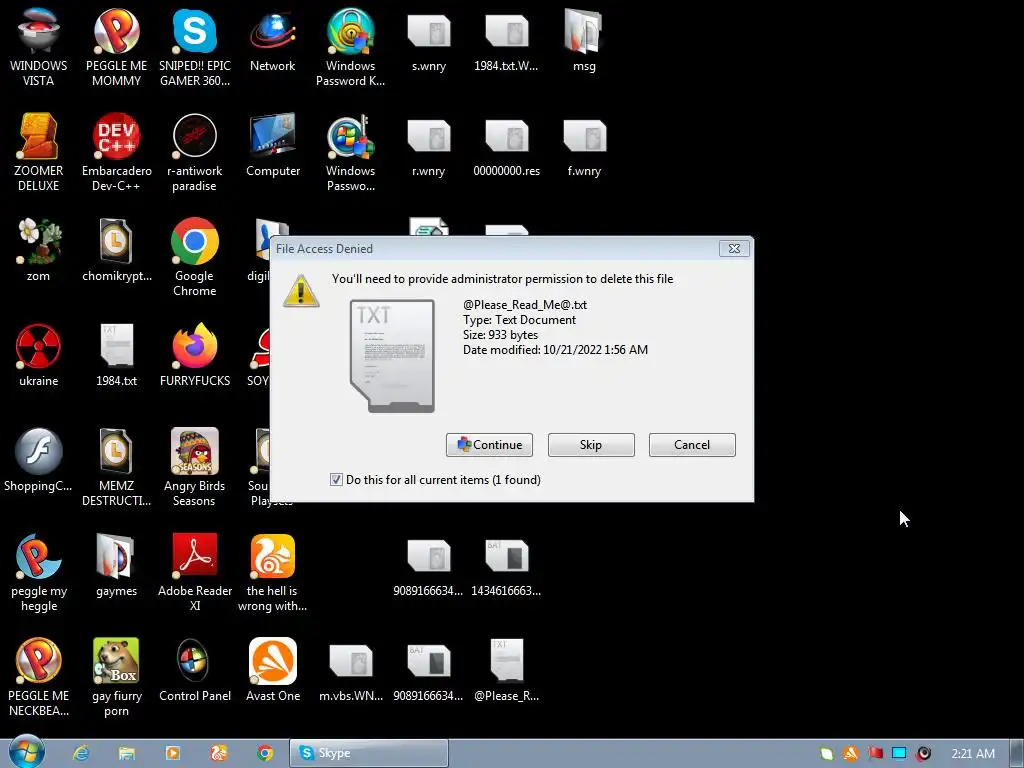Select the ukraine radiation icon
The height and width of the screenshot is (768, 1024).
[x=39, y=356]
